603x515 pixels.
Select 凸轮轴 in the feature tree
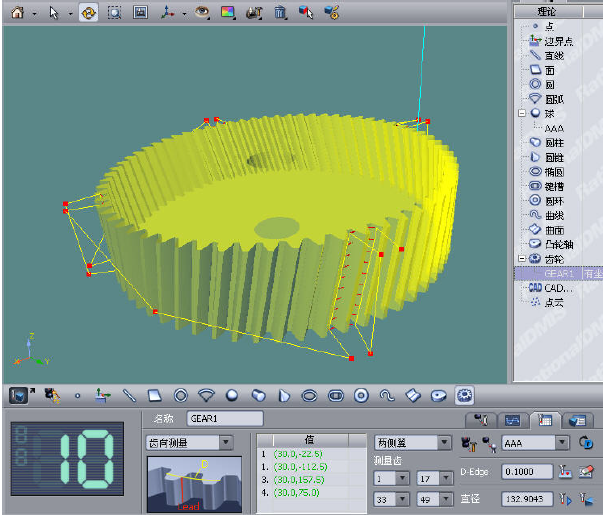tap(557, 243)
